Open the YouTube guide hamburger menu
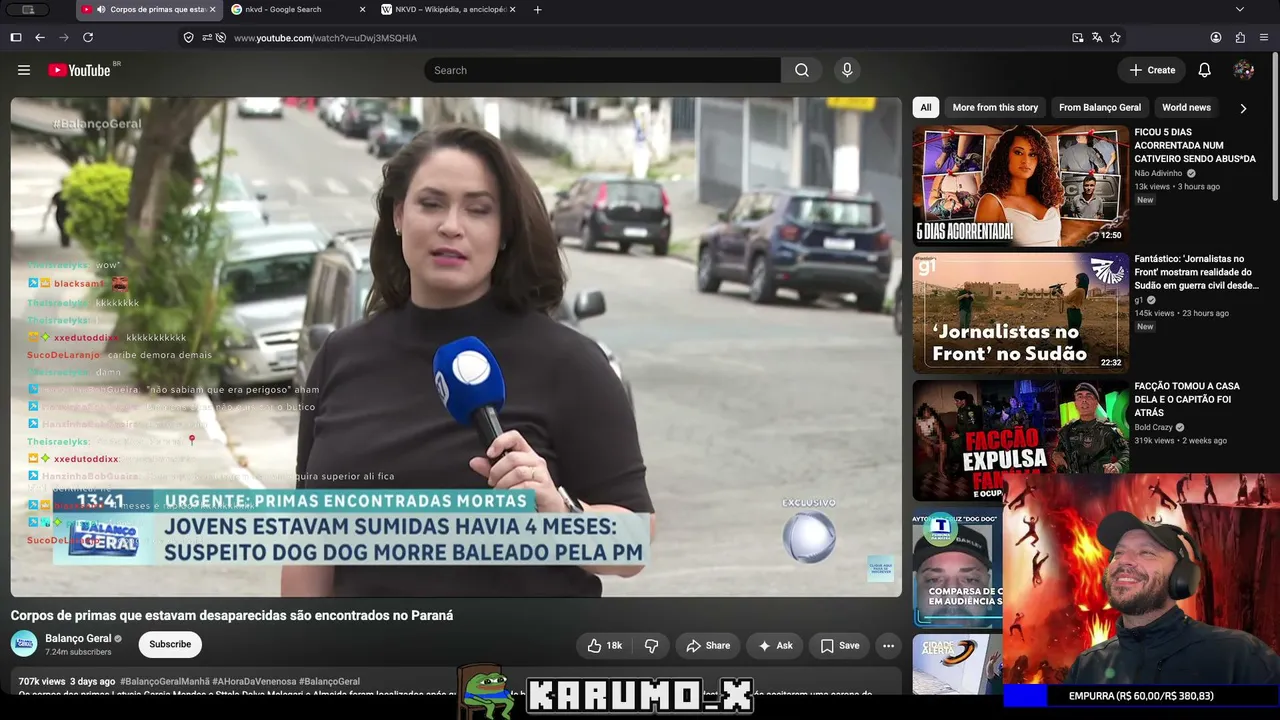This screenshot has width=1280, height=720. [24, 70]
